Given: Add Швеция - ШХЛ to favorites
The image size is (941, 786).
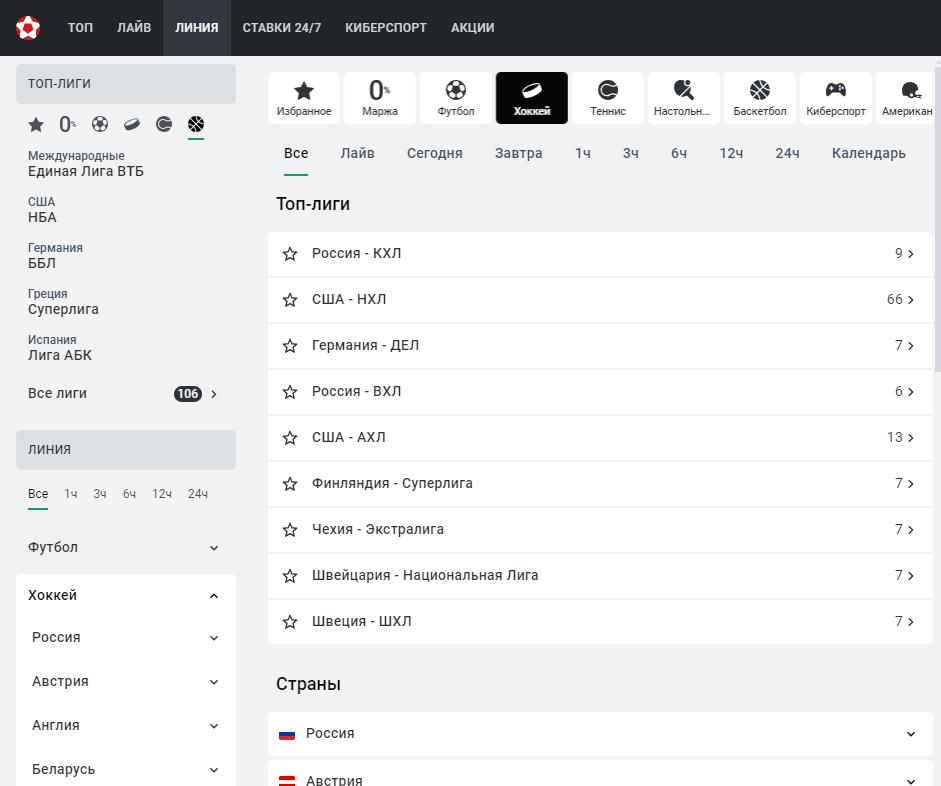Looking at the screenshot, I should click(x=290, y=622).
